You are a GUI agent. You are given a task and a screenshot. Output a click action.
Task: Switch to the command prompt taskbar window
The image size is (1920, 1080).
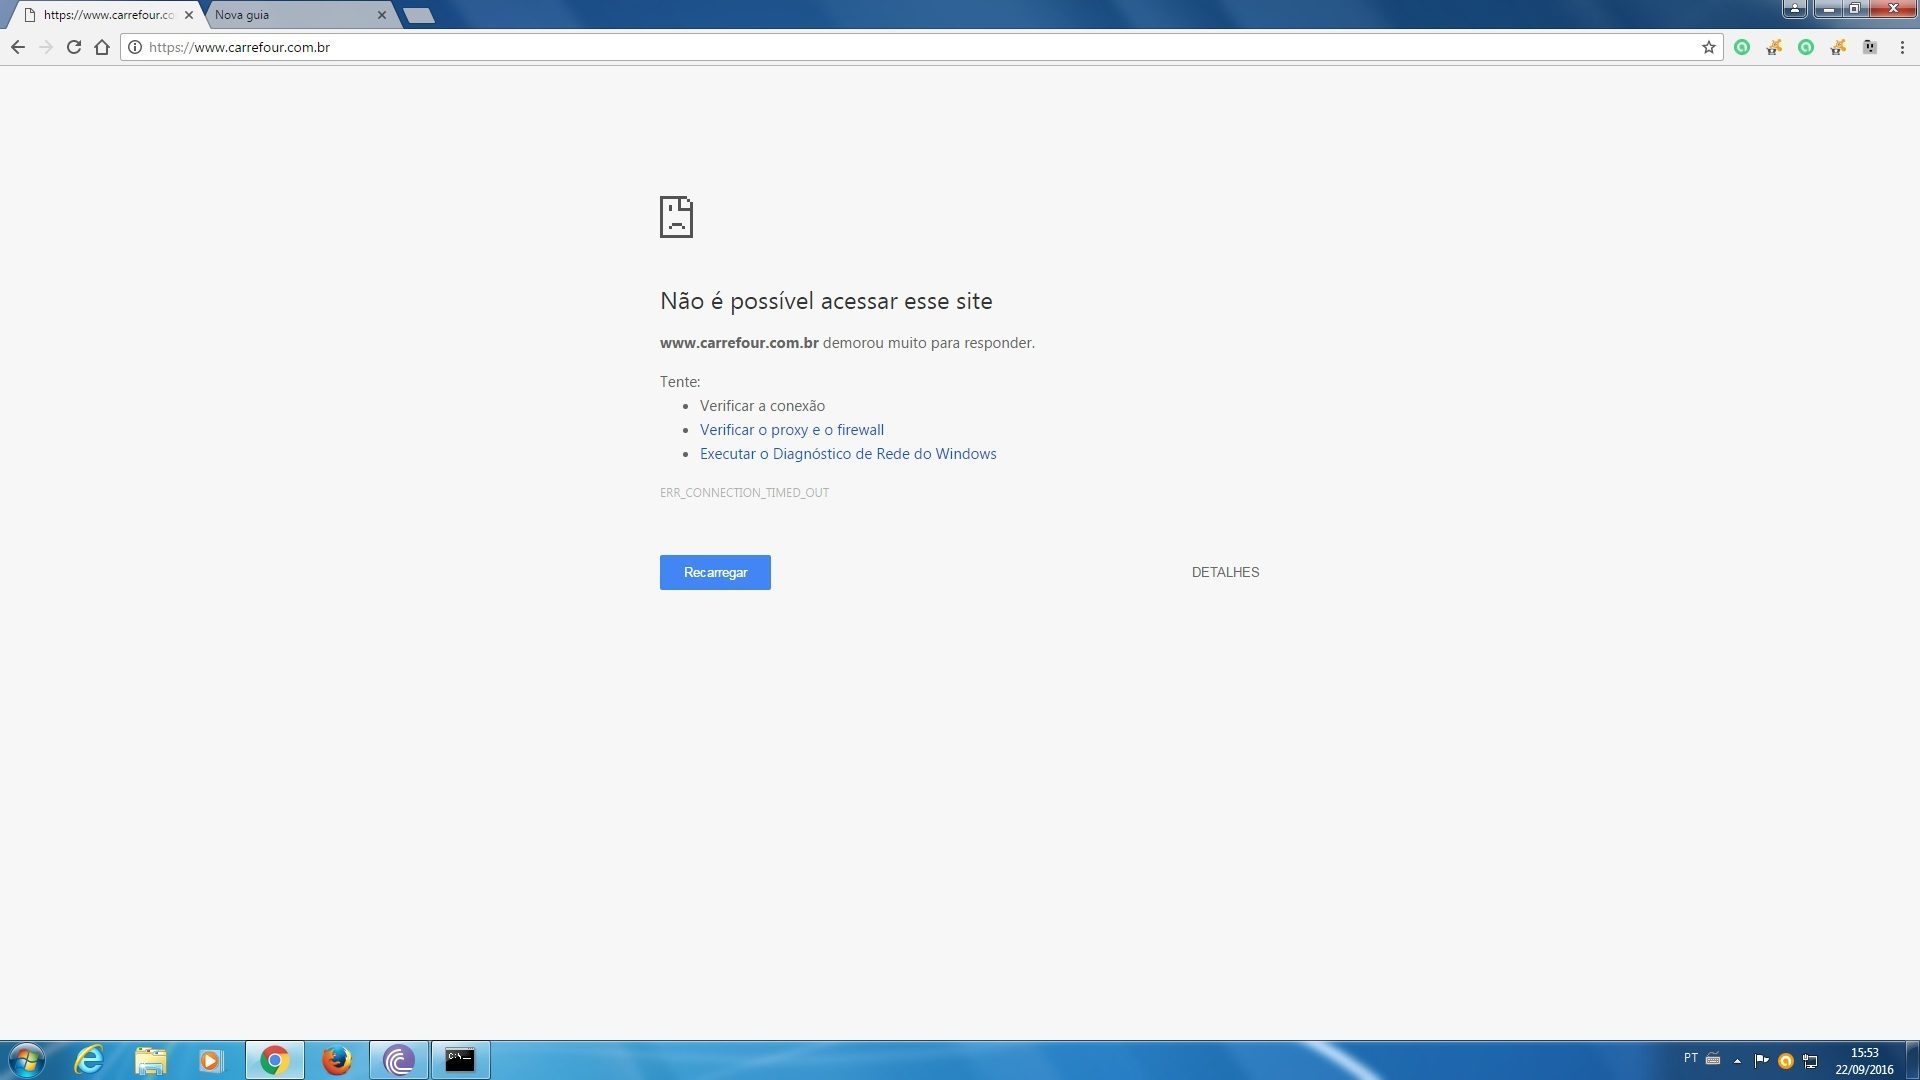tap(460, 1060)
